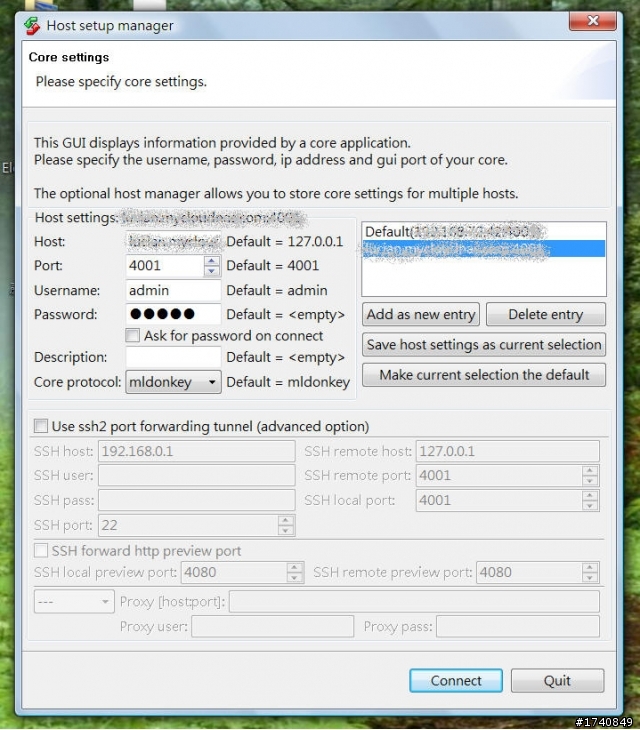Decrease SSH local port with down arrow
Image resolution: width=640 pixels, height=730 pixels.
tap(590, 506)
